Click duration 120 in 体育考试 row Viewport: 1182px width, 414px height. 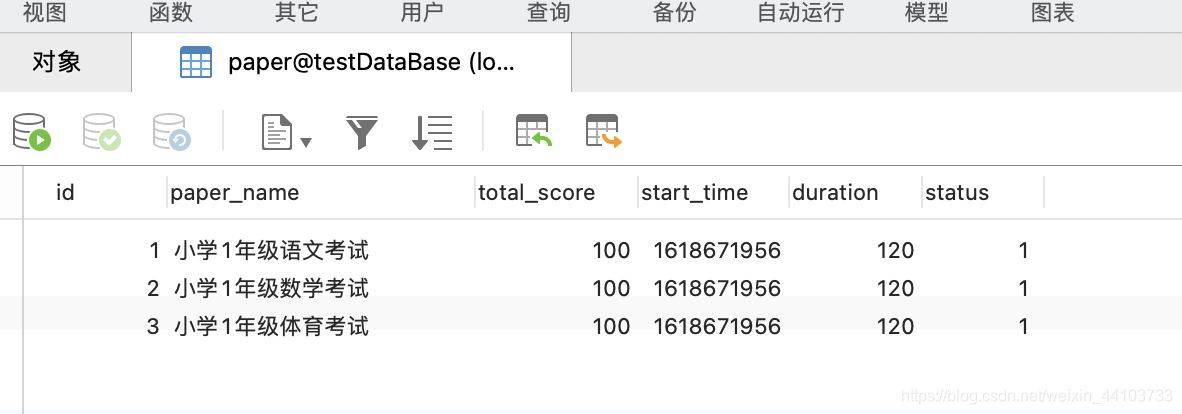[896, 327]
